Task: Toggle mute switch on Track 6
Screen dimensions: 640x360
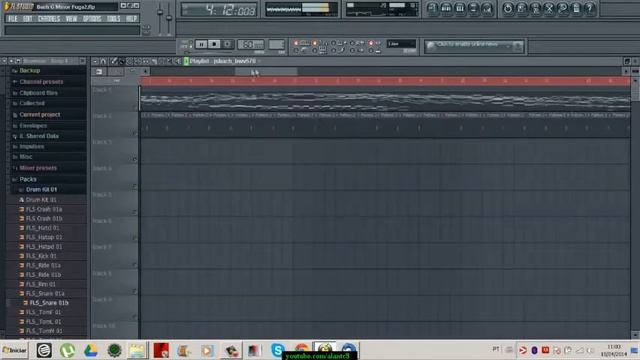Action: (x=135, y=238)
